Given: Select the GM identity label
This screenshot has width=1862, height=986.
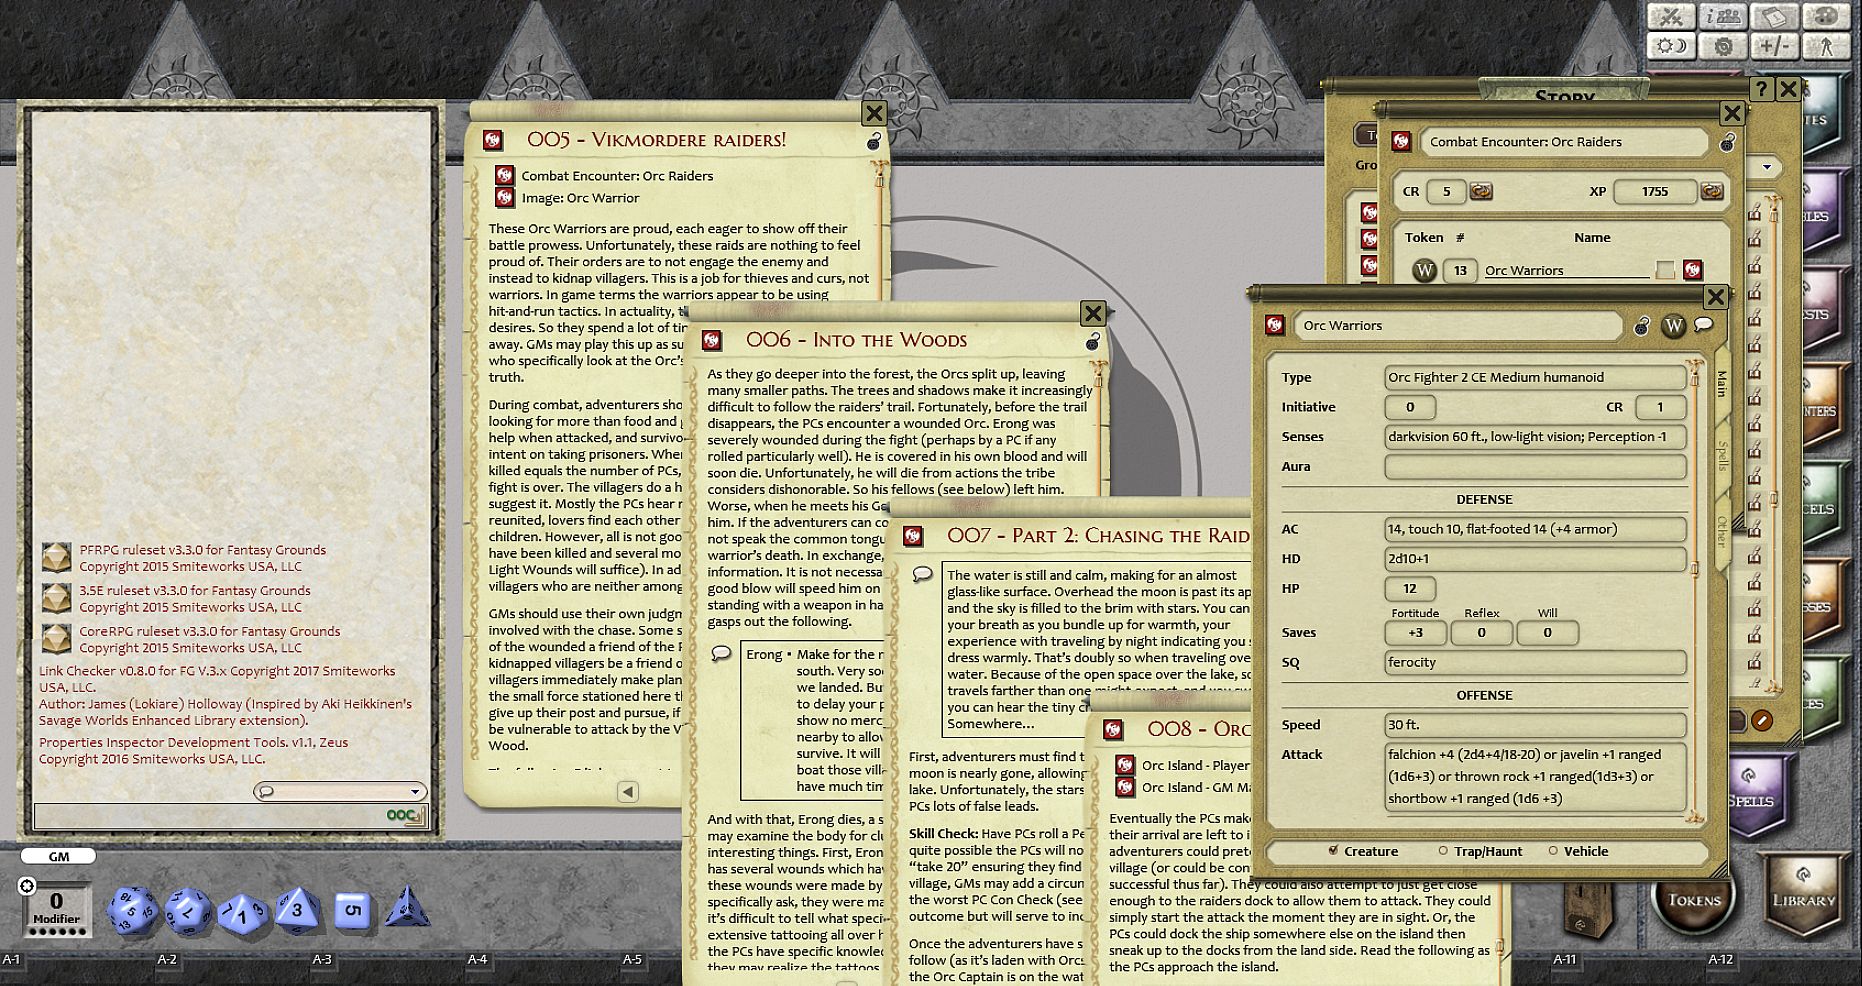Looking at the screenshot, I should 59,856.
